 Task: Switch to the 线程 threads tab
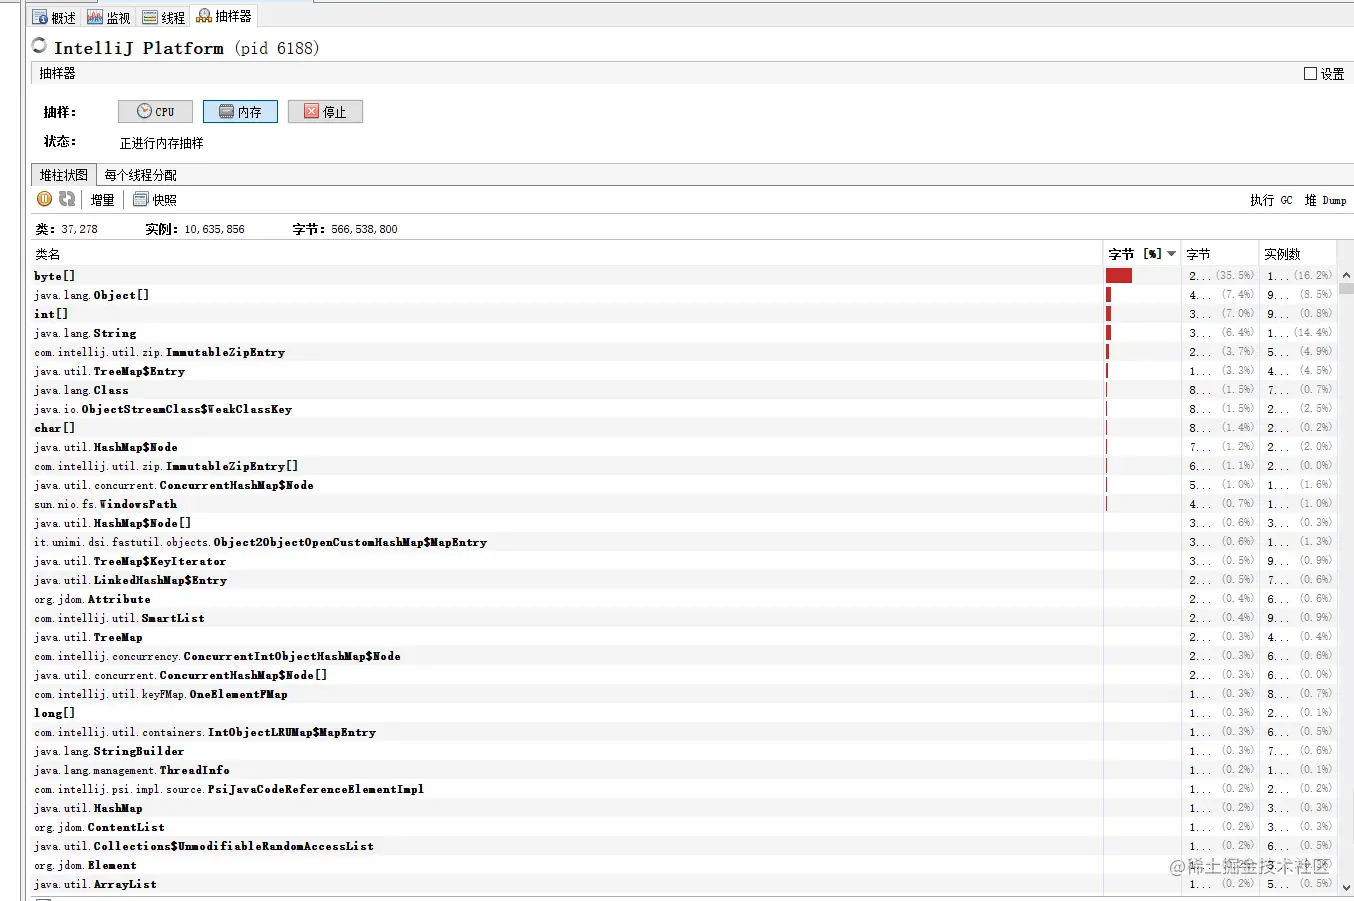pos(164,17)
